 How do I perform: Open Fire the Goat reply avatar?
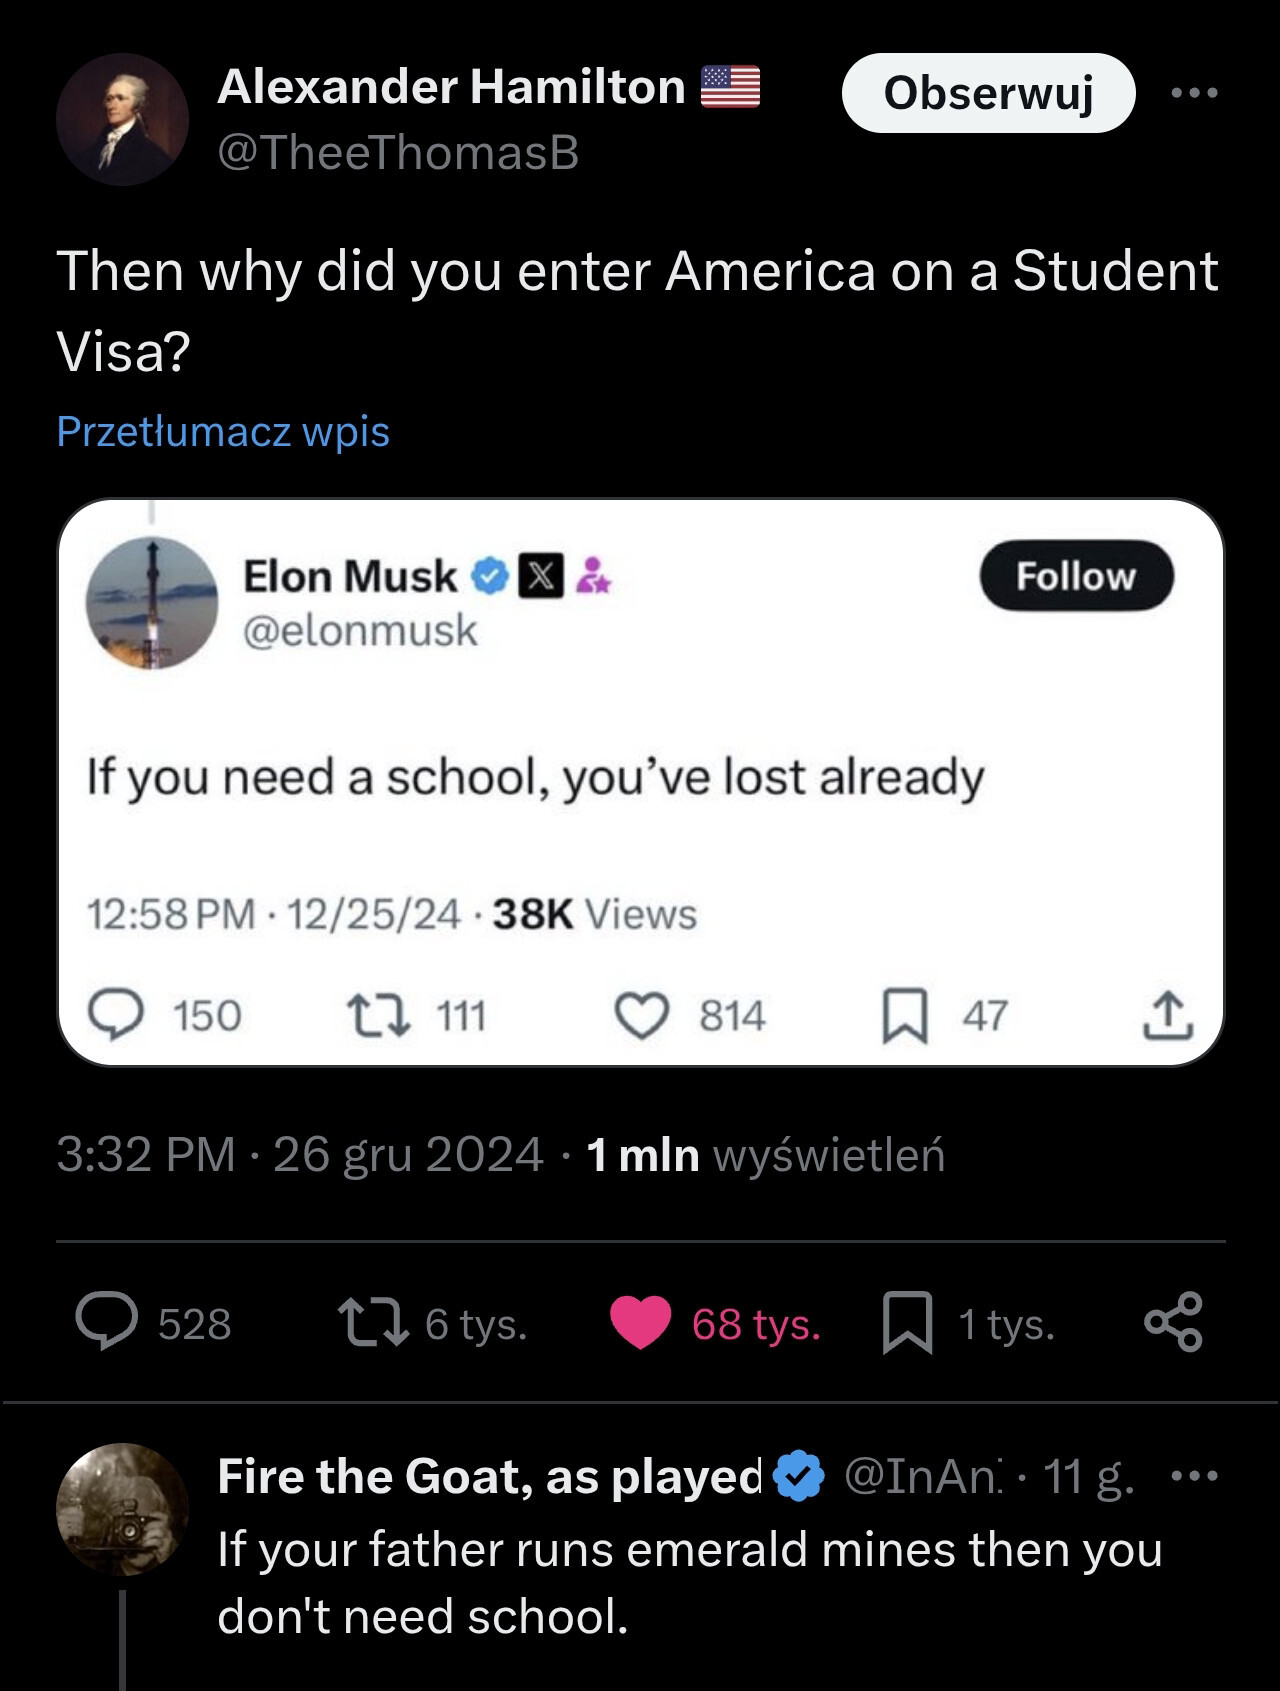(x=121, y=1509)
